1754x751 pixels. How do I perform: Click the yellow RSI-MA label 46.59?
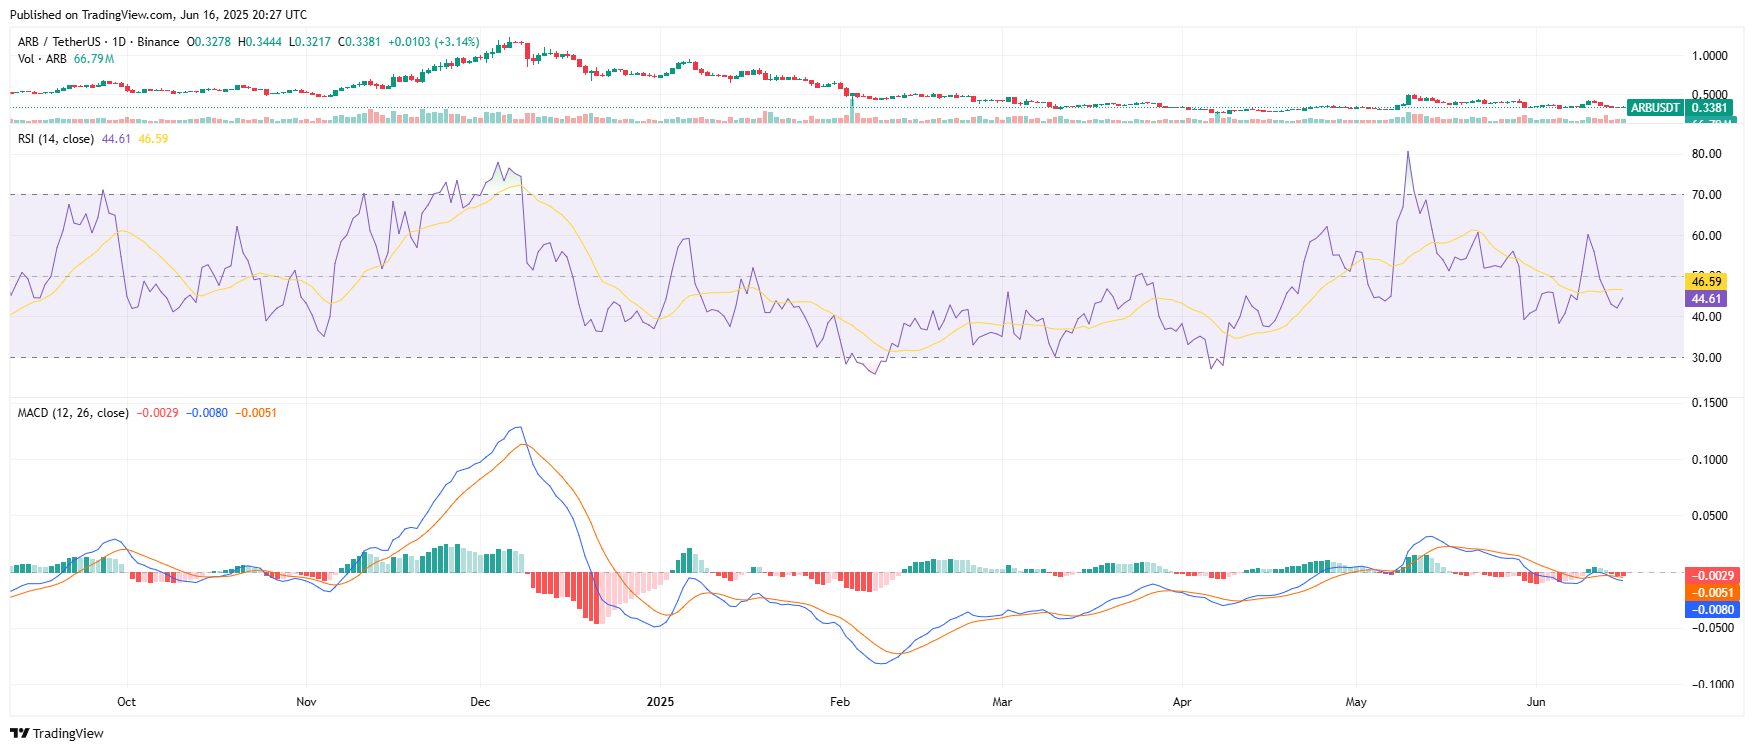tap(1706, 282)
